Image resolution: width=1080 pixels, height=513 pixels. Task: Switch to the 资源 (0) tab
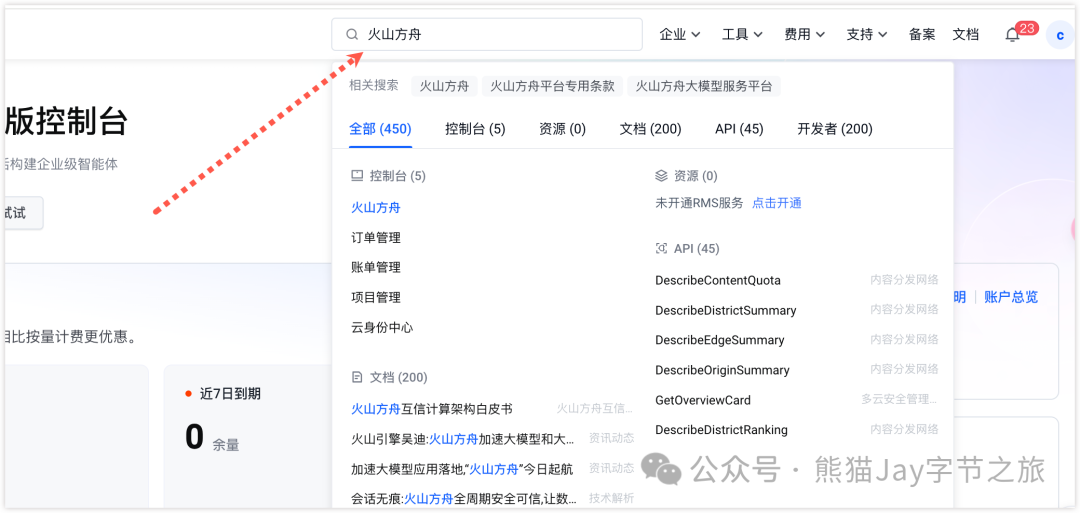coord(563,129)
